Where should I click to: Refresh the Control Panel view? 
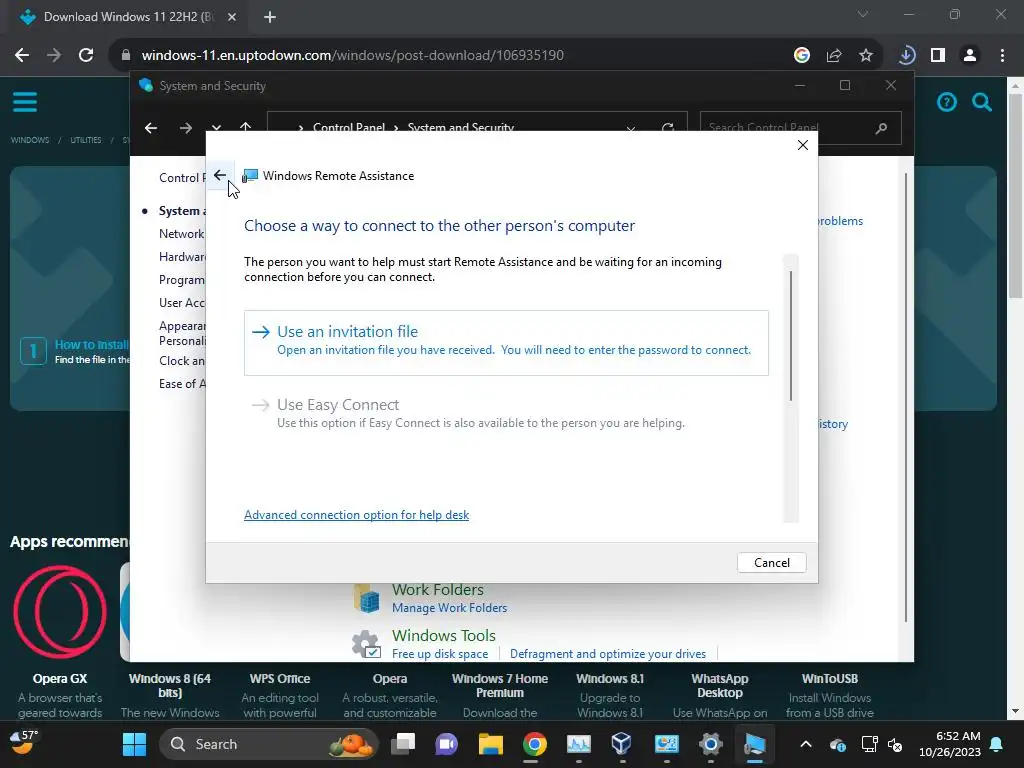[x=667, y=128]
